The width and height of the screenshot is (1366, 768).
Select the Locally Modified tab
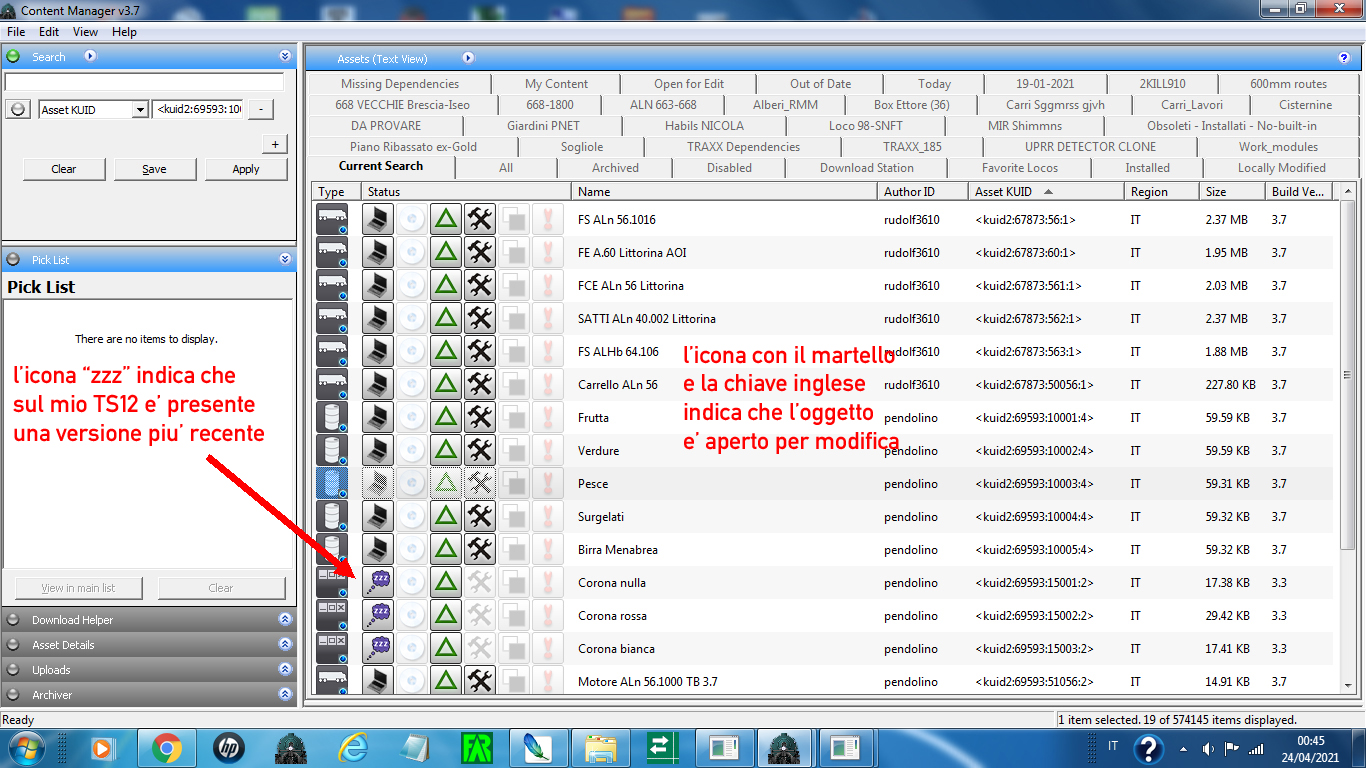(1281, 168)
